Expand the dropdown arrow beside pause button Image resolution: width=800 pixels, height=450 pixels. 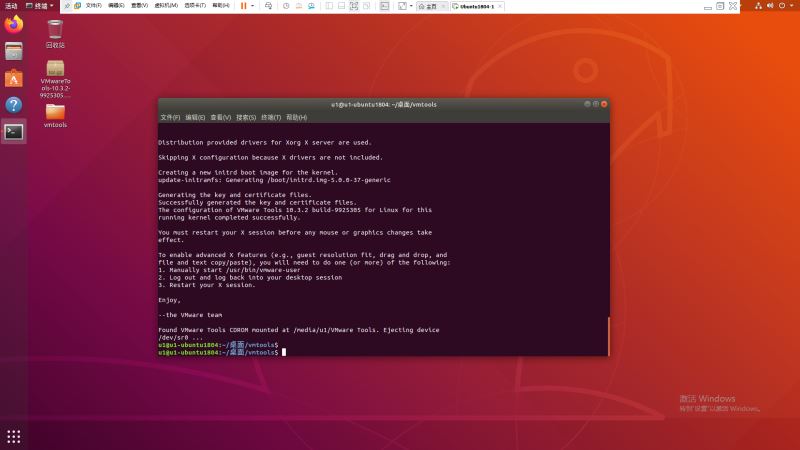(x=252, y=5)
